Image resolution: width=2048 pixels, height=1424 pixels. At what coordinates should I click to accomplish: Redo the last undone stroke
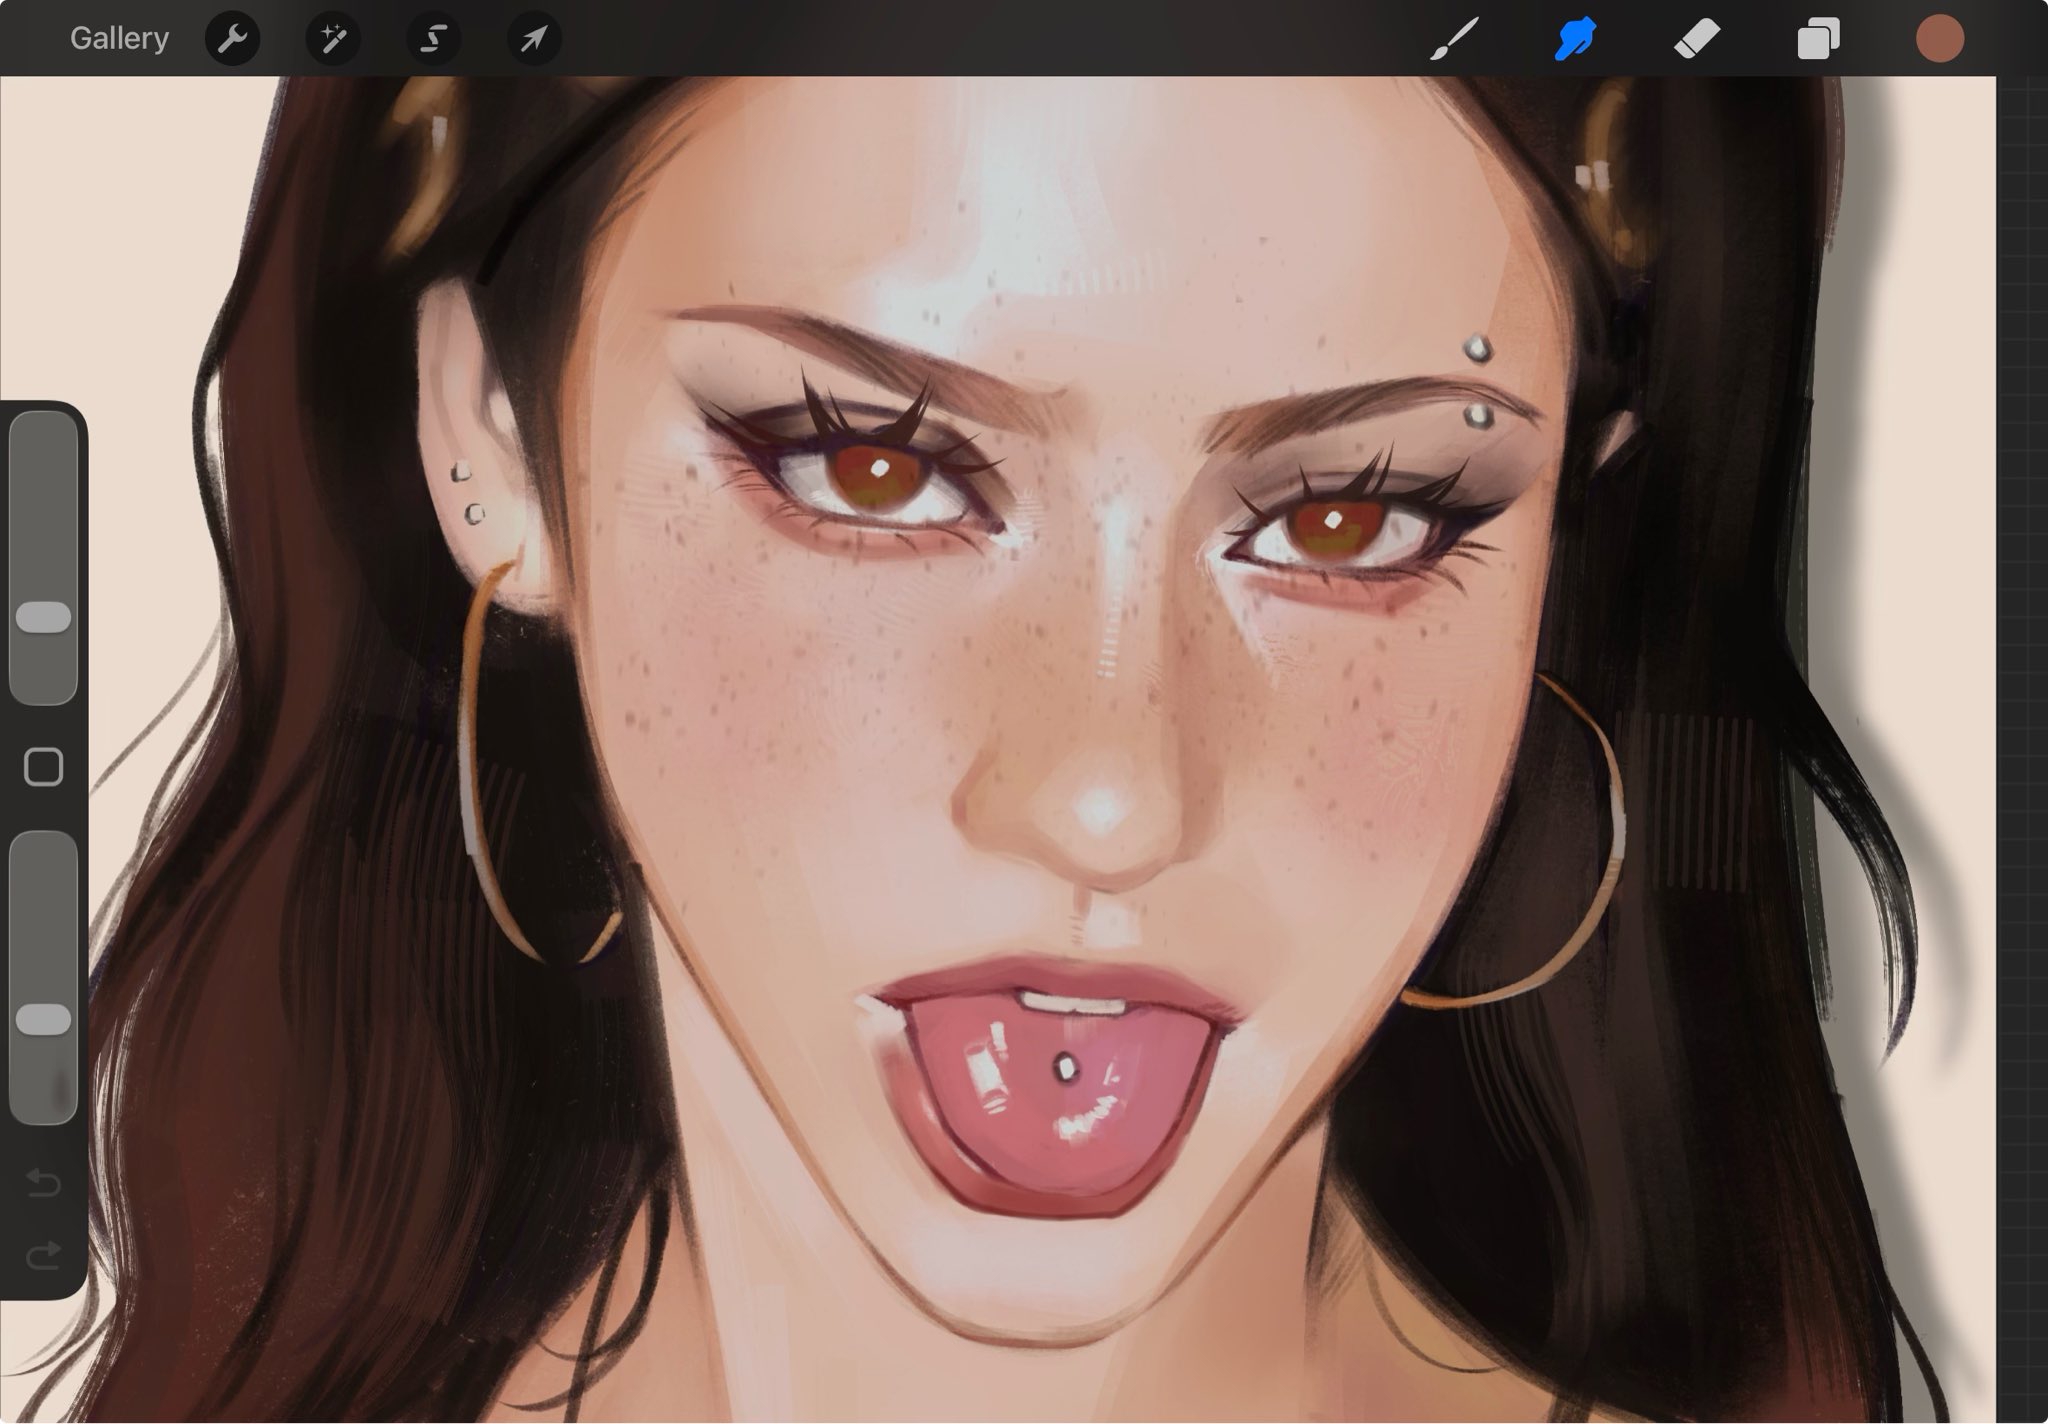click(43, 1255)
